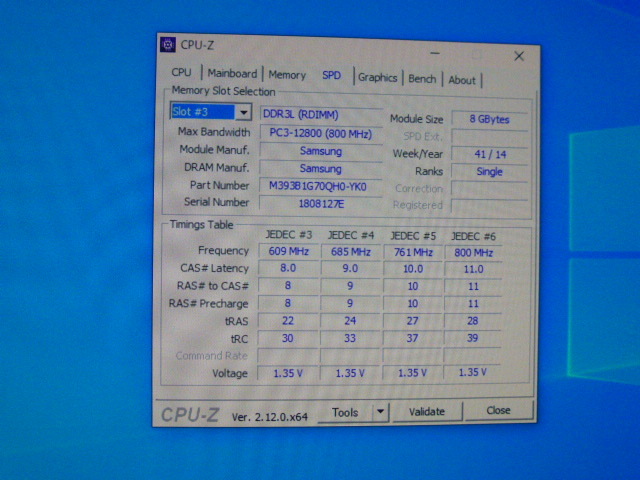Click the tRAS value 28
The width and height of the screenshot is (640, 480).
473,321
